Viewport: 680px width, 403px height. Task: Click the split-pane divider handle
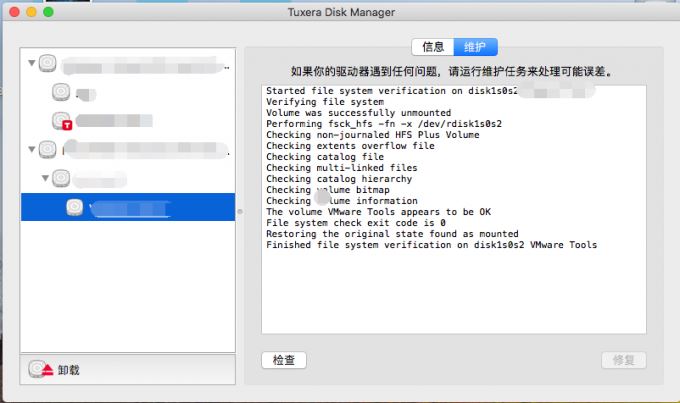pyautogui.click(x=239, y=210)
